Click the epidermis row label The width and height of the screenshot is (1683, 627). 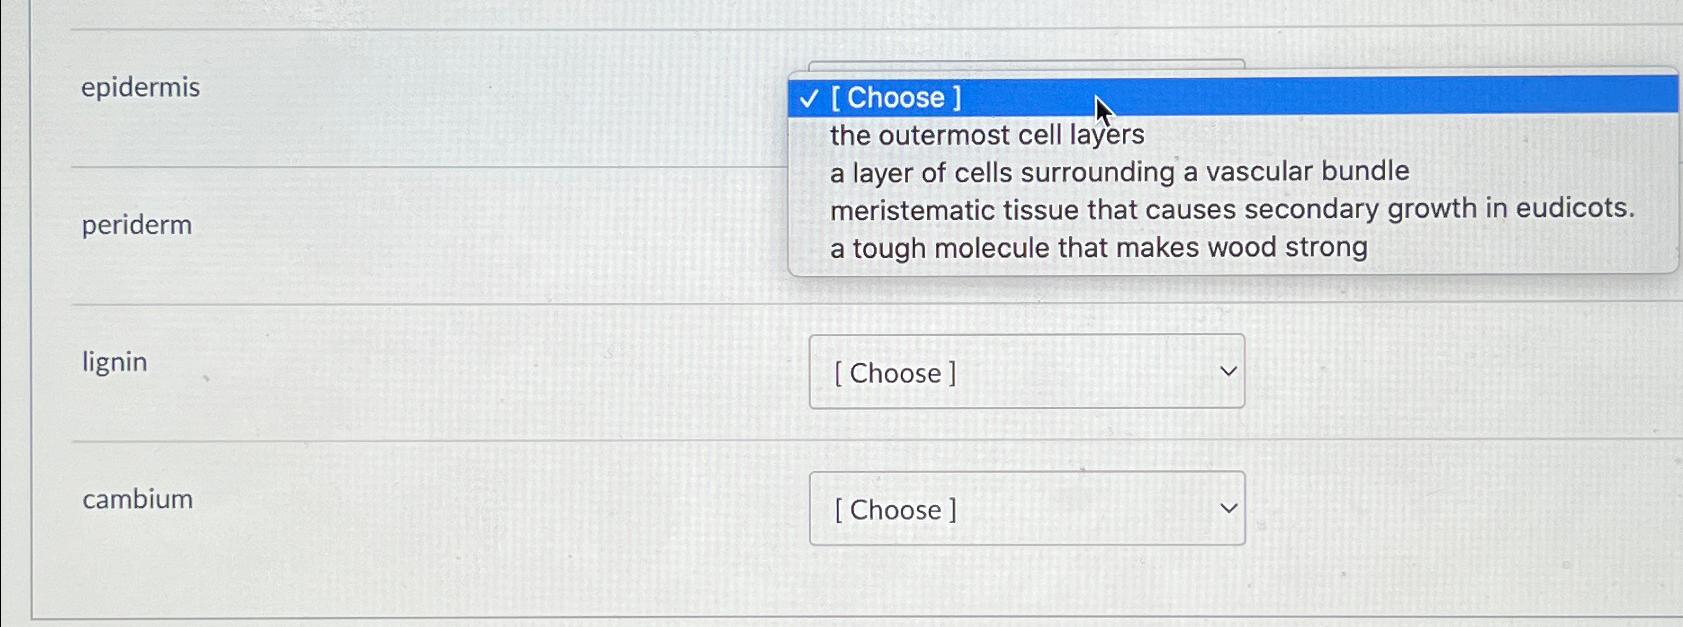140,87
